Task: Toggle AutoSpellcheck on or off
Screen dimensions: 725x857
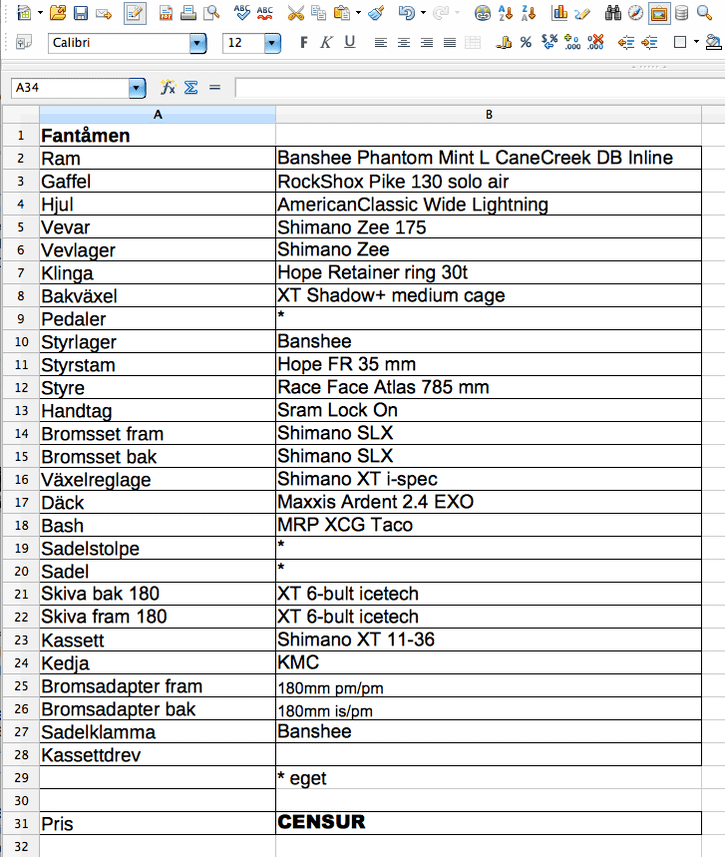Action: point(265,13)
